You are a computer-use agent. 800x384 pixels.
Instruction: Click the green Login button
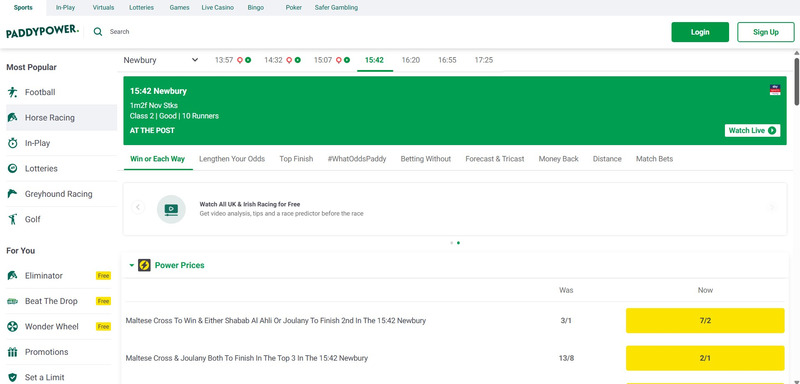tap(700, 32)
